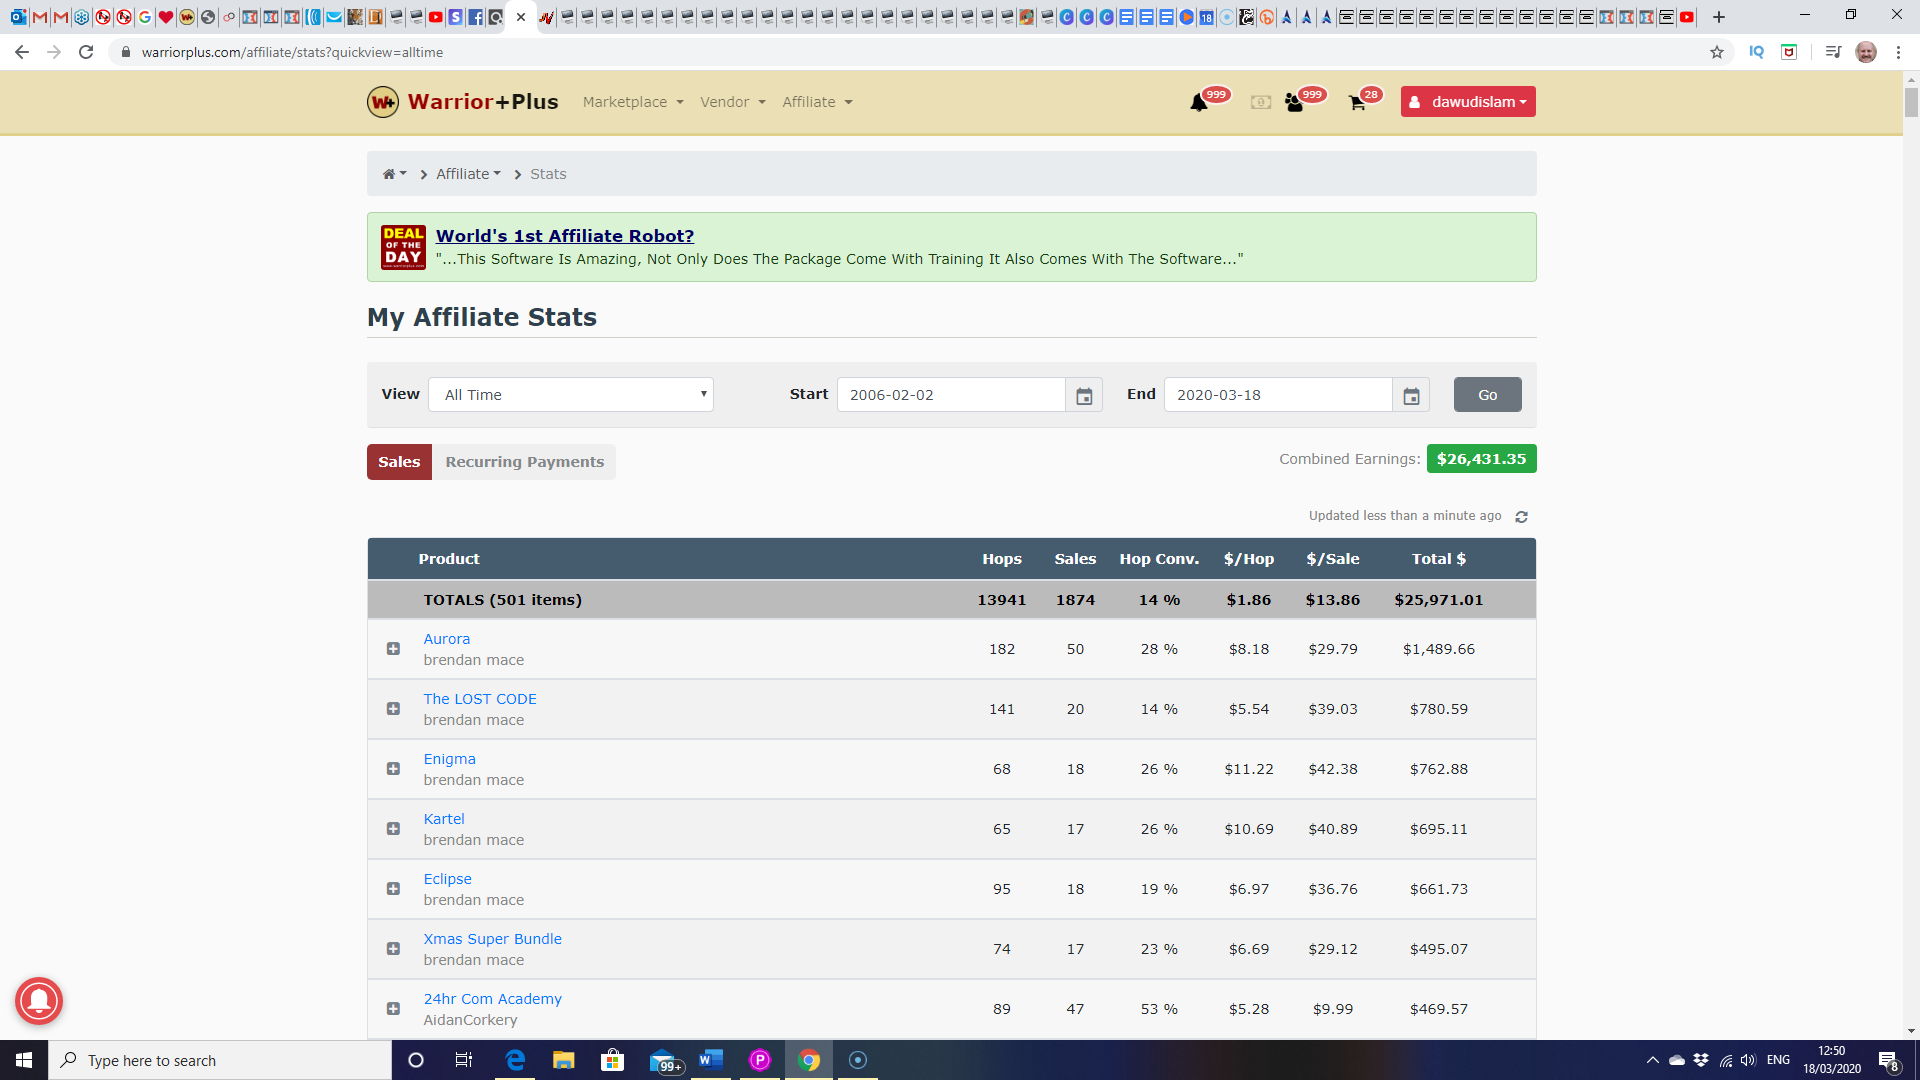The image size is (1920, 1080).
Task: Open Microsoft Edge from taskbar
Action: [x=515, y=1060]
